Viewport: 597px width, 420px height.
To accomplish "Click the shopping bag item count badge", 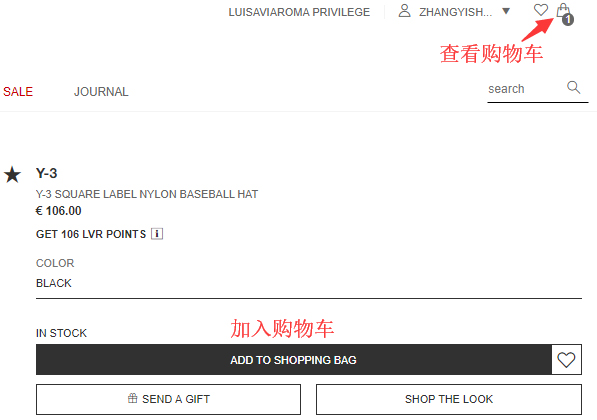I will tap(568, 19).
